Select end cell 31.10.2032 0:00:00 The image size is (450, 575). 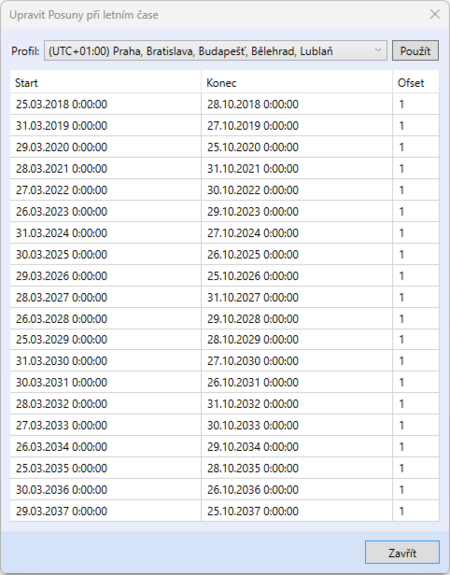pyautogui.click(x=297, y=404)
